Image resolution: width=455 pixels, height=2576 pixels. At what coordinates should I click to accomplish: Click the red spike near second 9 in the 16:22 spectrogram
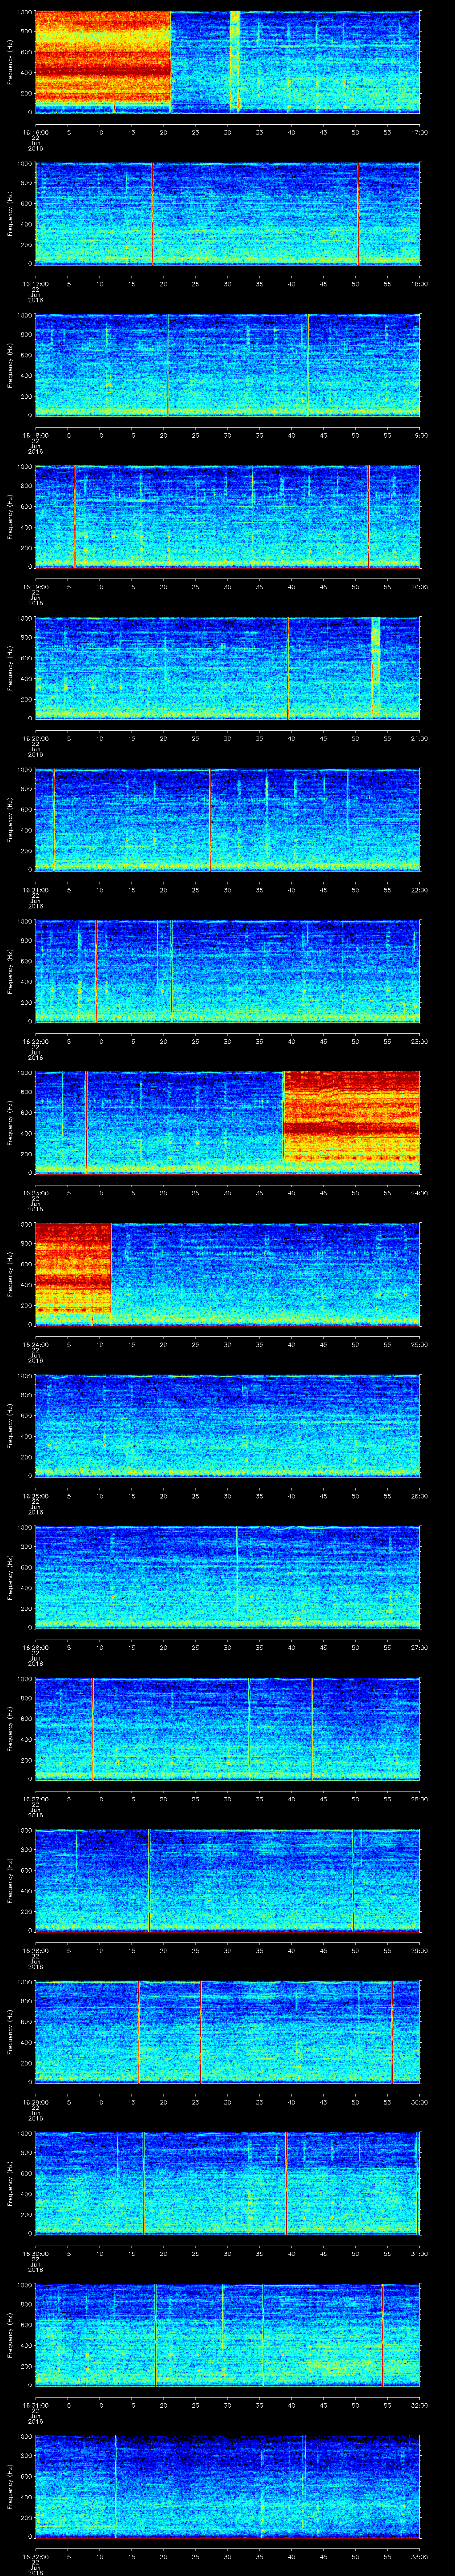(96, 971)
